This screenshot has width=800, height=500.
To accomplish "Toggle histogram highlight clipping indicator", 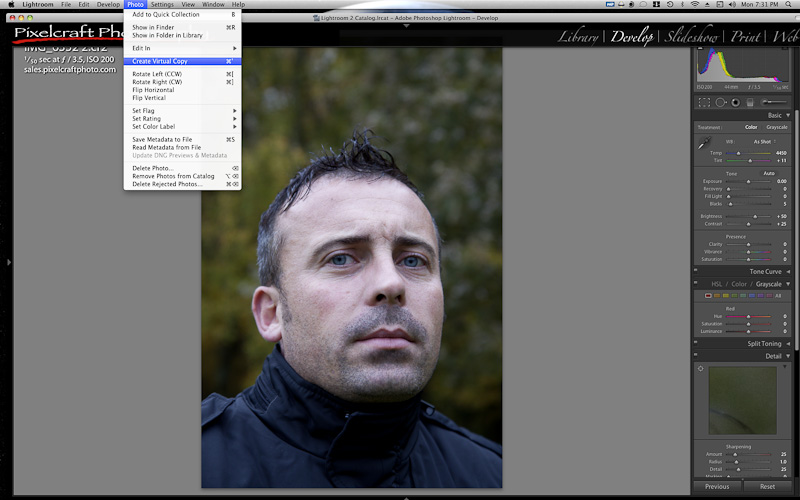I will pyautogui.click(x=785, y=48).
